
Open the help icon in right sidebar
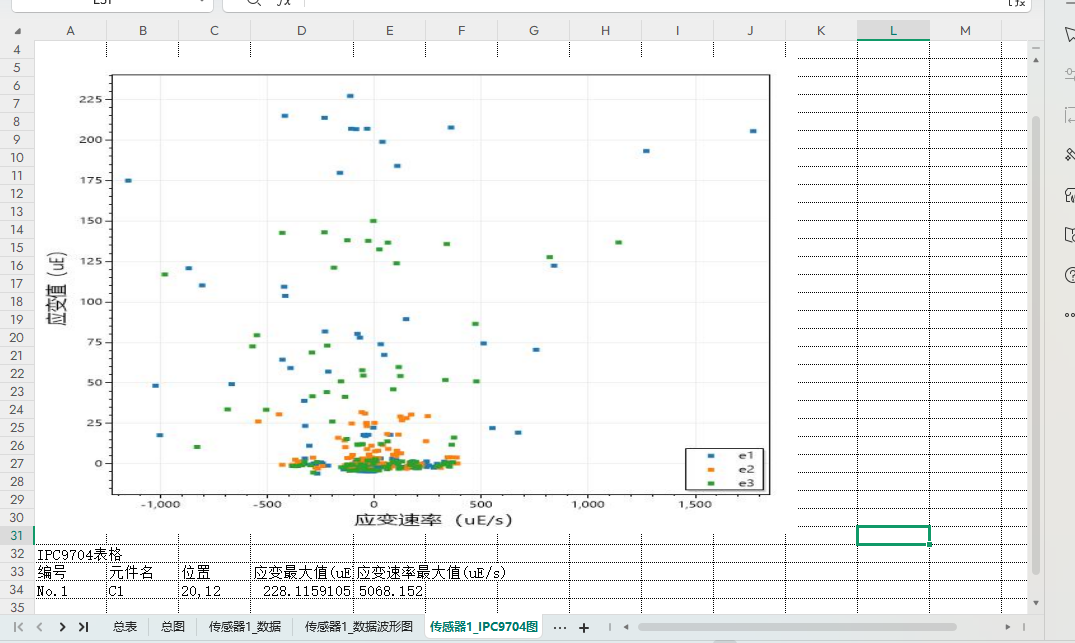(x=1068, y=275)
